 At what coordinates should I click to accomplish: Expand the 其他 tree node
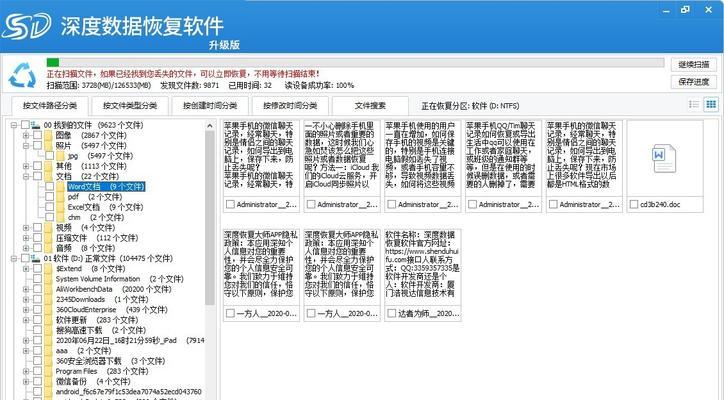(x=26, y=166)
